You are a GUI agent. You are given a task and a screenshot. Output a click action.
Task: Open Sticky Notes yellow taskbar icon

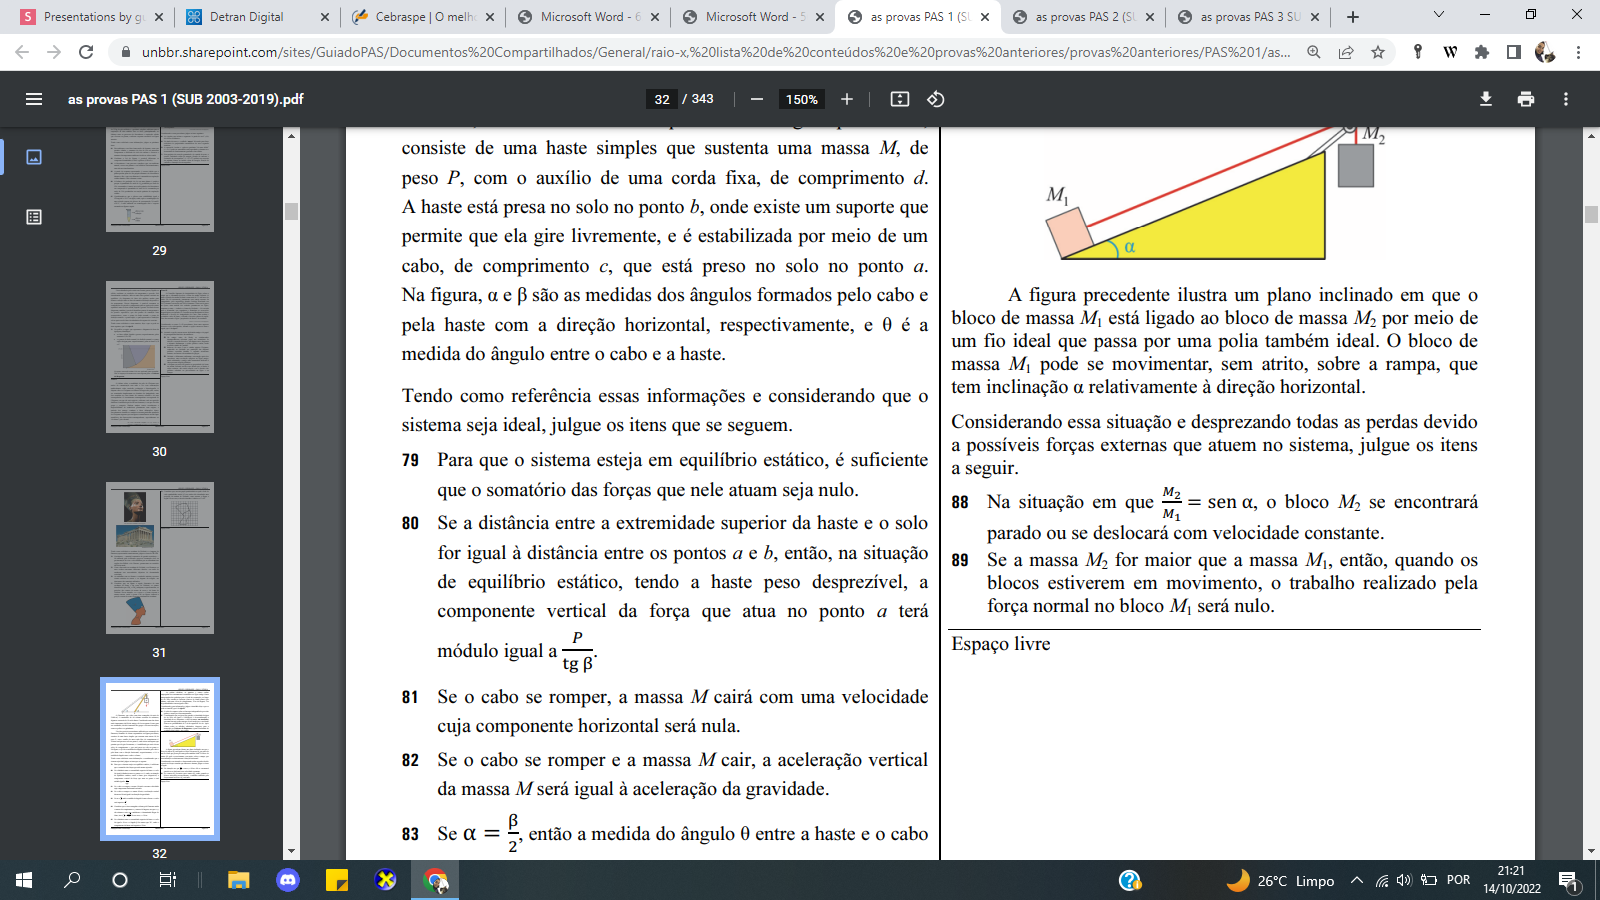coord(337,880)
